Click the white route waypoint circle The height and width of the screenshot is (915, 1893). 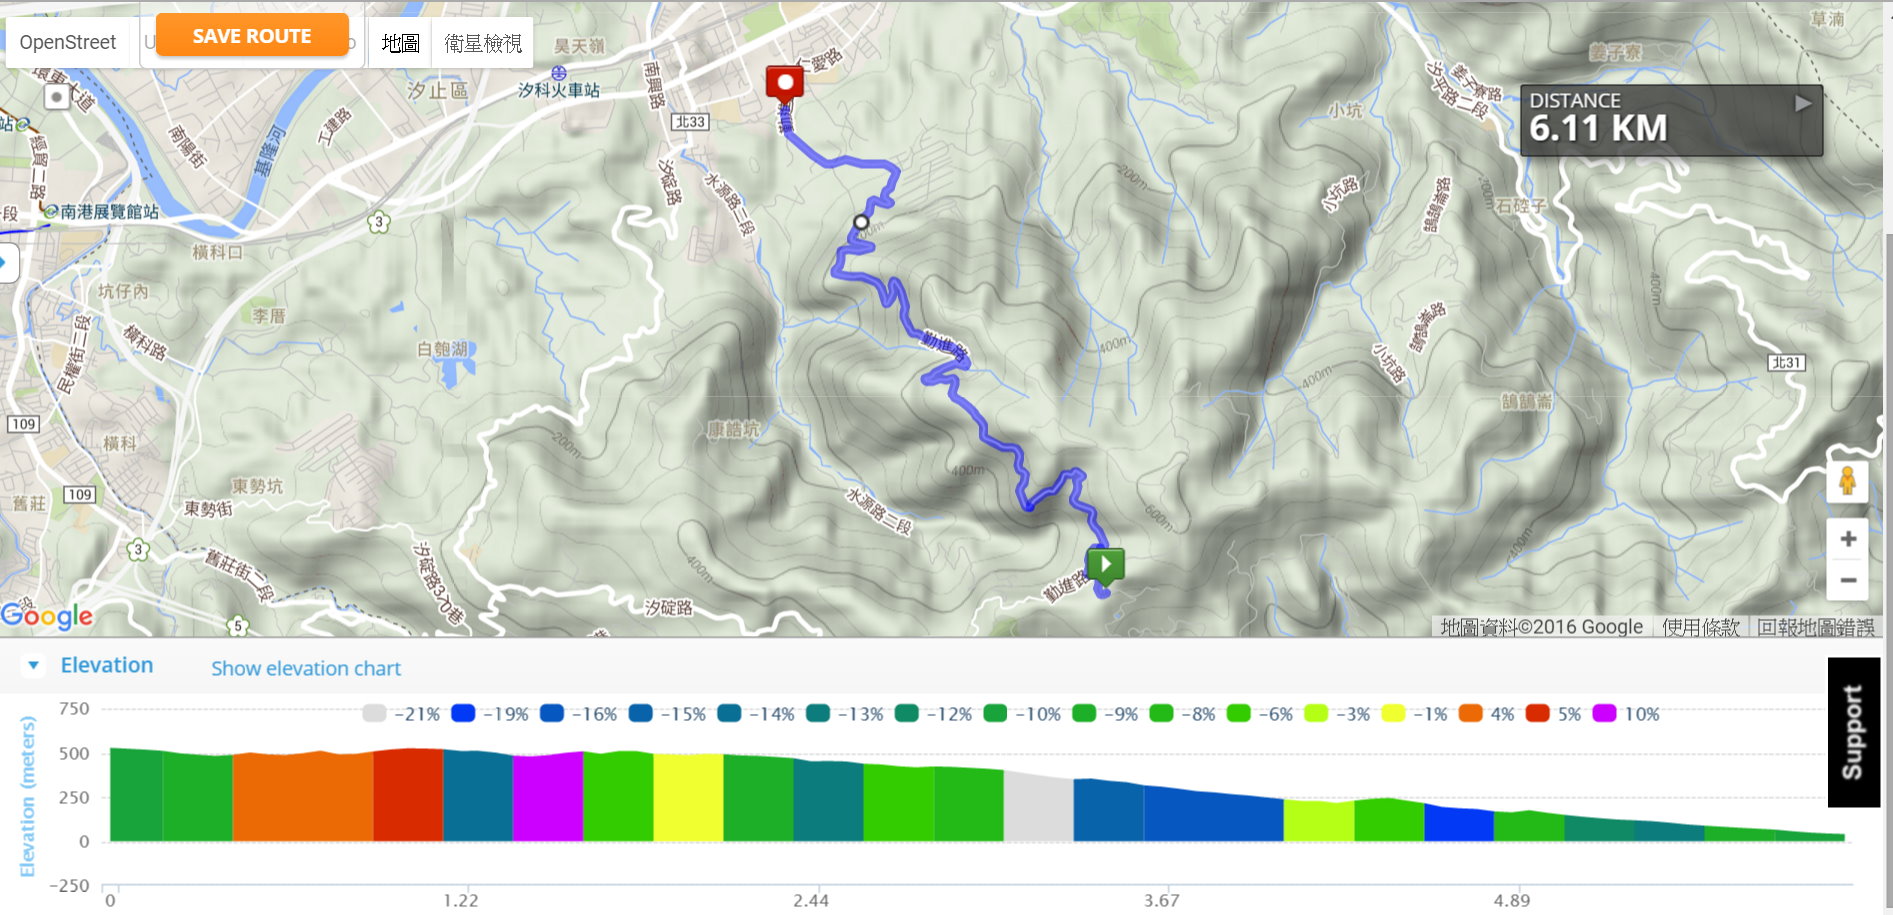[x=861, y=222]
